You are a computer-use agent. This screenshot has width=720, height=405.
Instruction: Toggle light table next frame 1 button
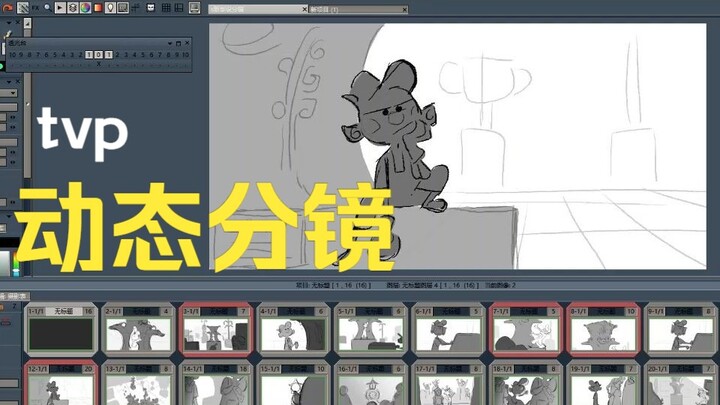pos(108,55)
